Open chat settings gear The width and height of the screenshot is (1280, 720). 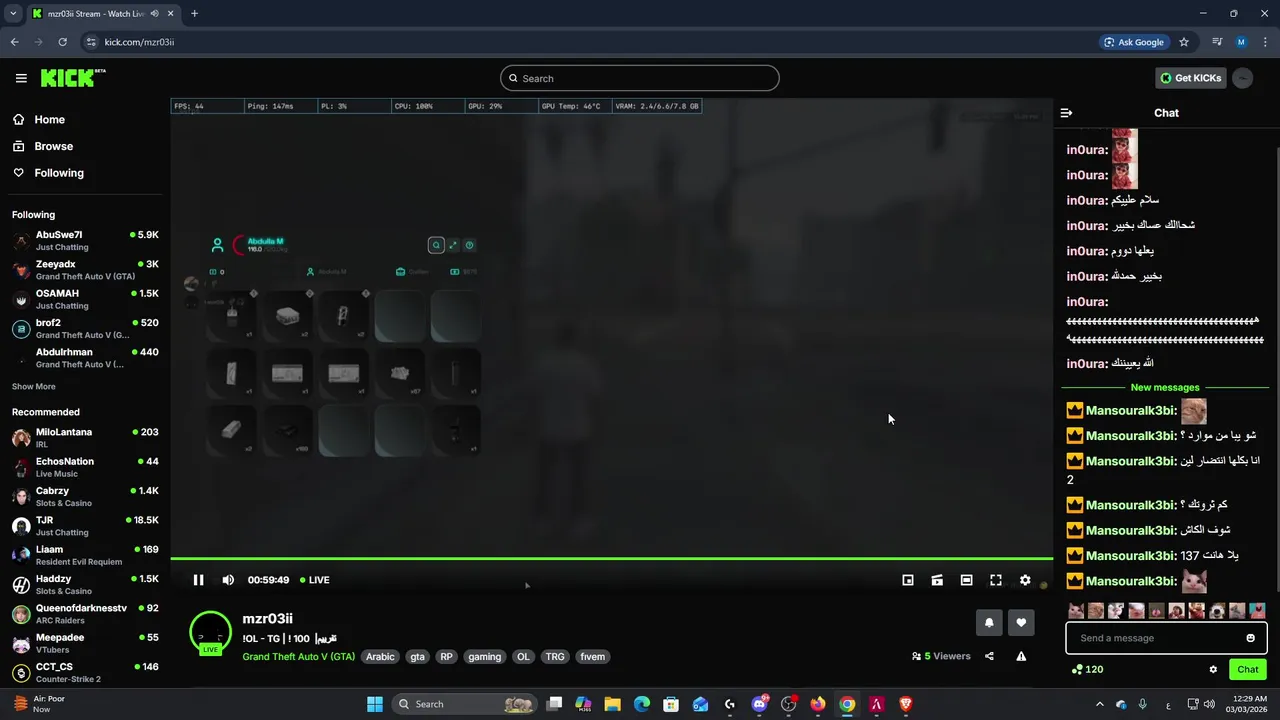tap(1213, 670)
